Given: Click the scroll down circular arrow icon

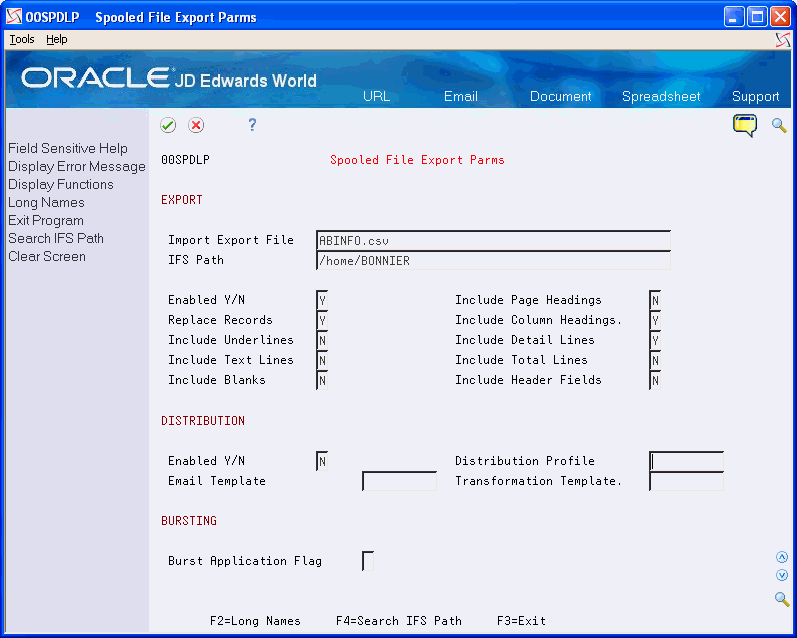Looking at the screenshot, I should coord(782,575).
